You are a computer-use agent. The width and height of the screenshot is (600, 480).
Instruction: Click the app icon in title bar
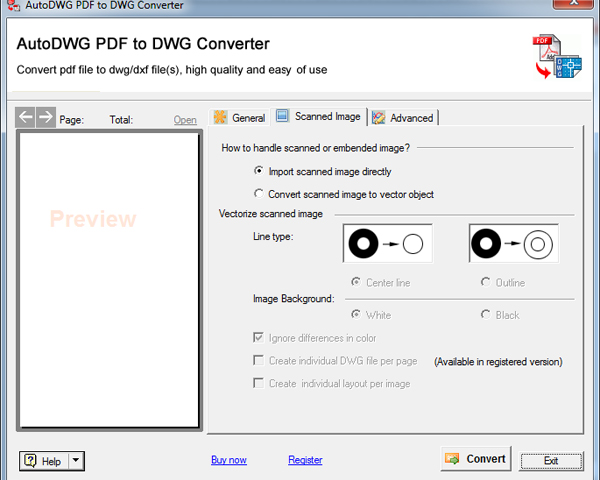coord(13,5)
